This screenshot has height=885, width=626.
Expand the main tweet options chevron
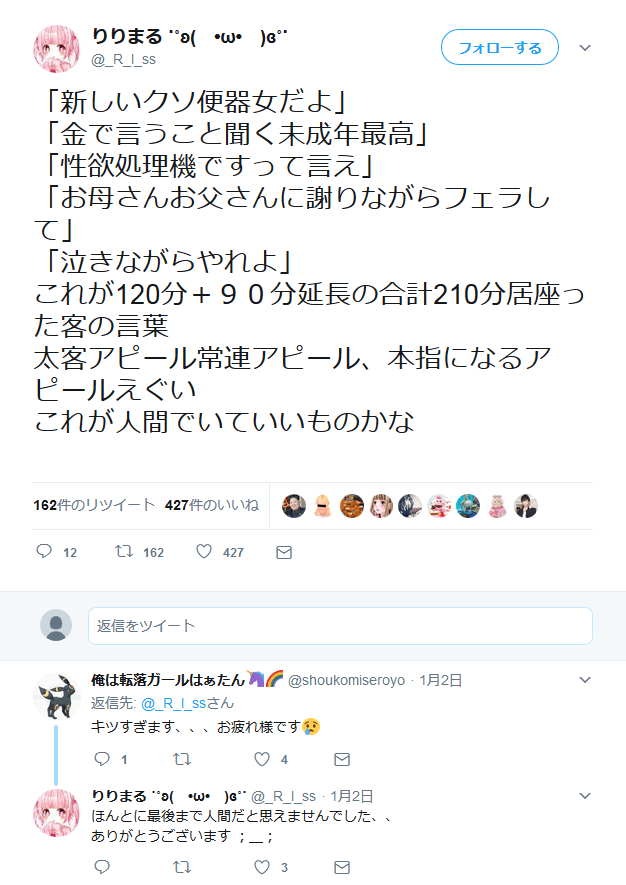pyautogui.click(x=585, y=48)
